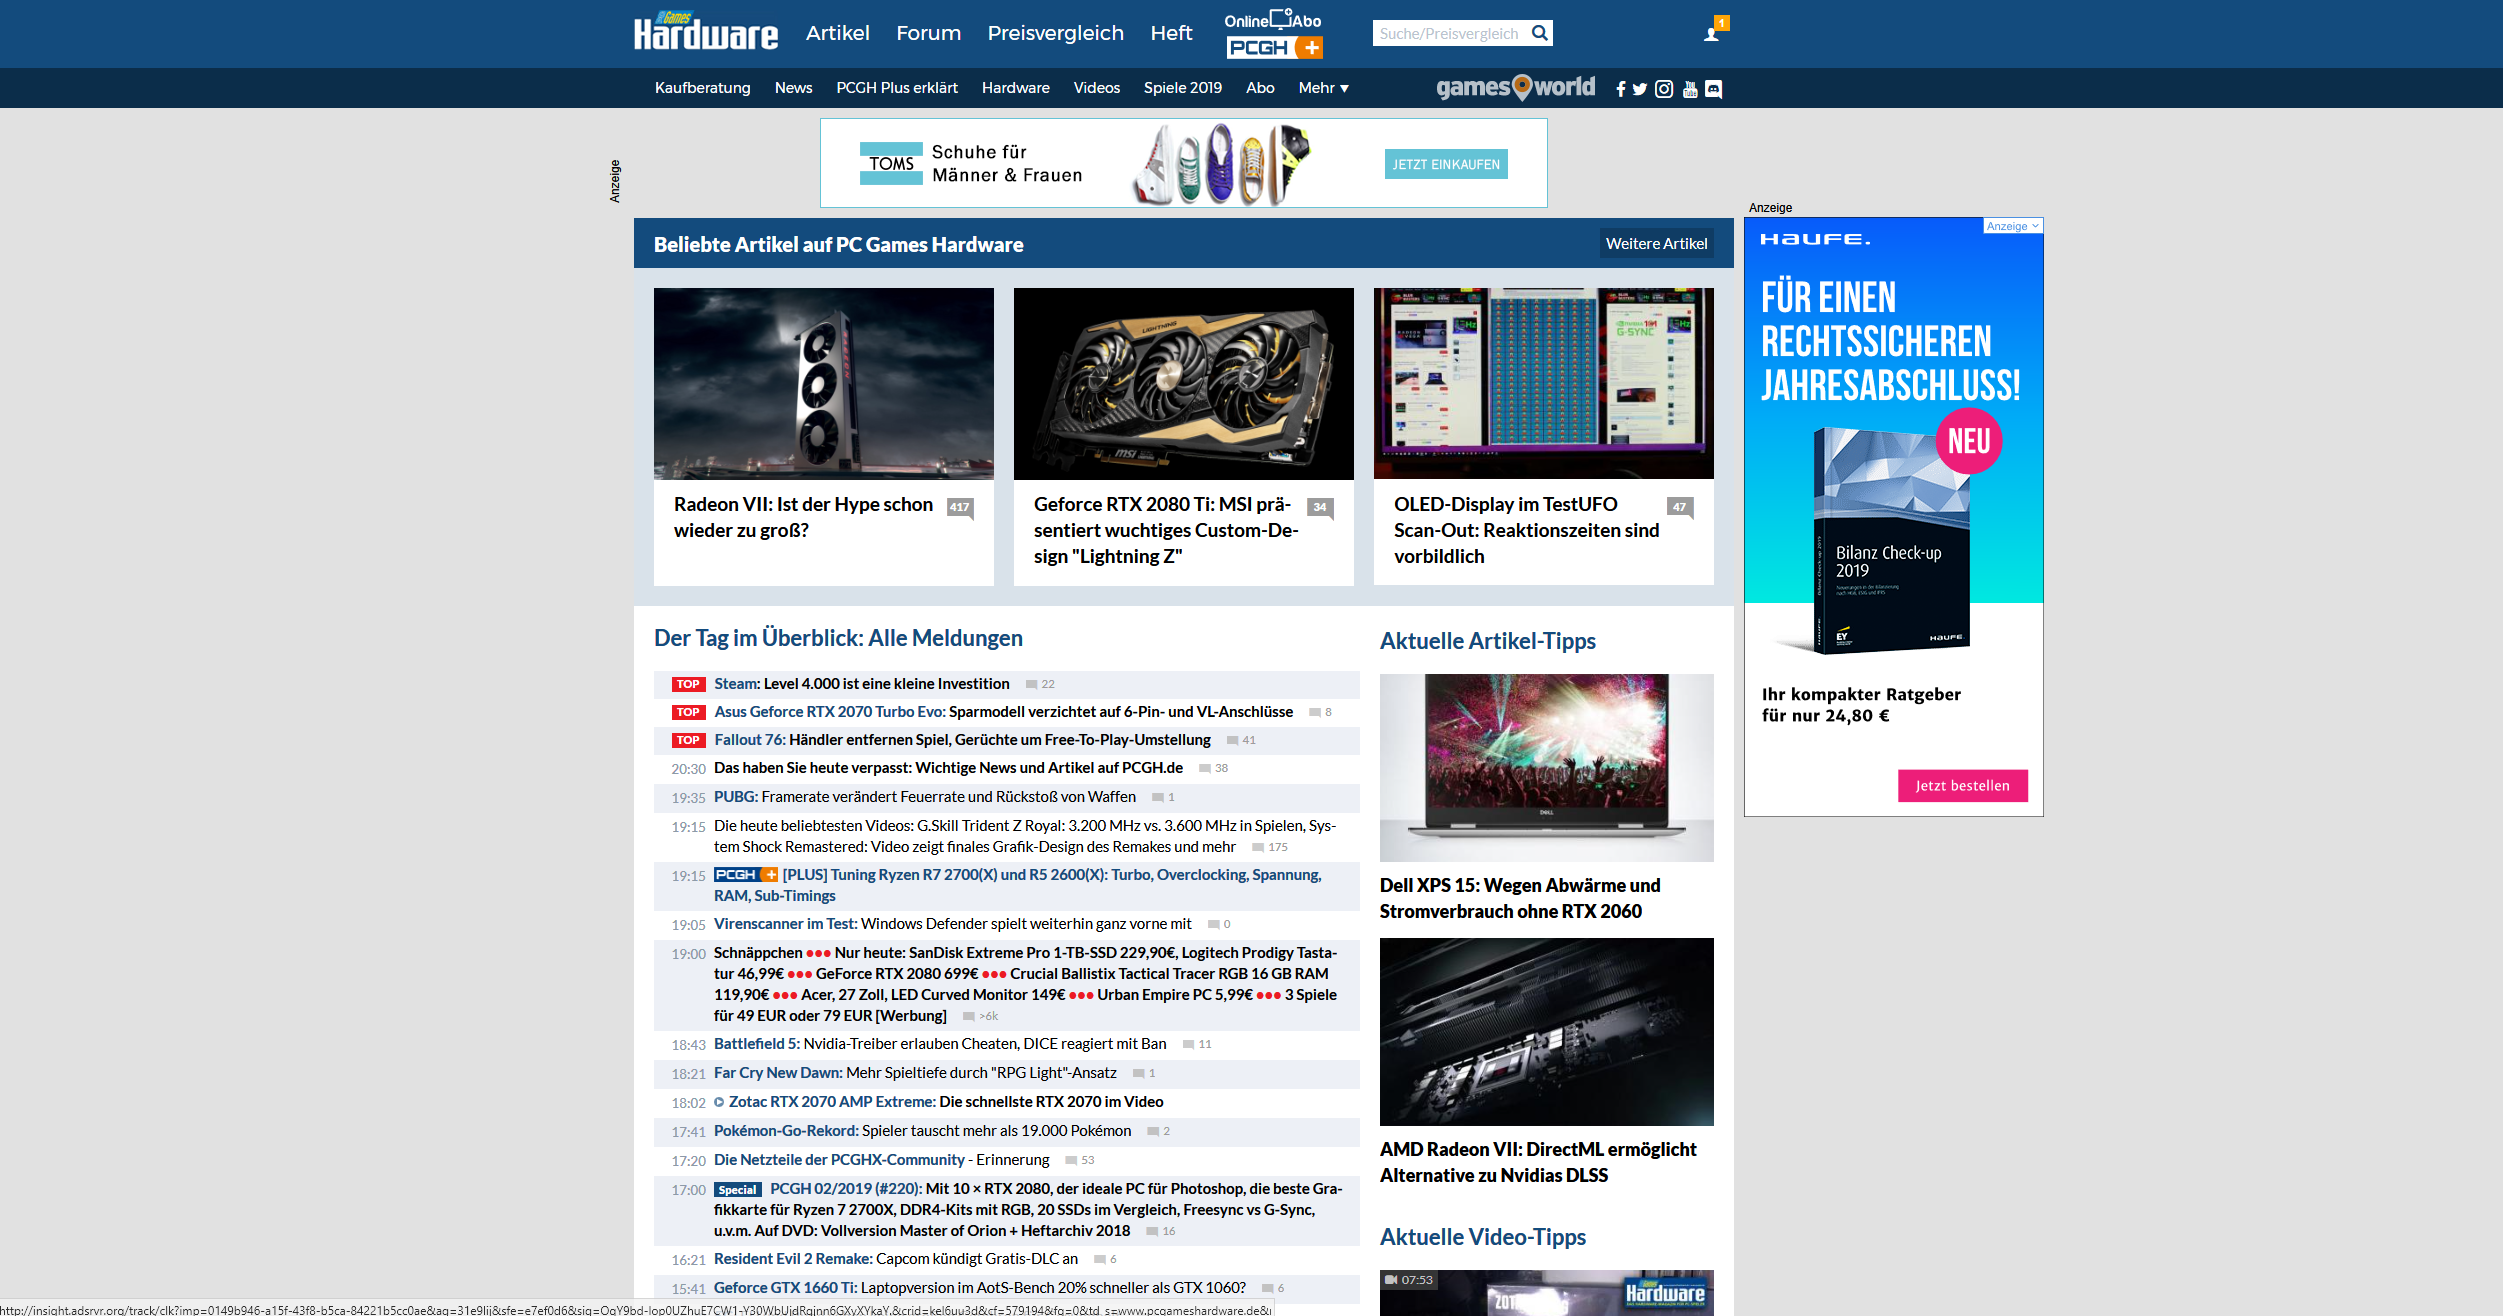
Task: Open the Radeon VII hype headline
Action: (803, 518)
